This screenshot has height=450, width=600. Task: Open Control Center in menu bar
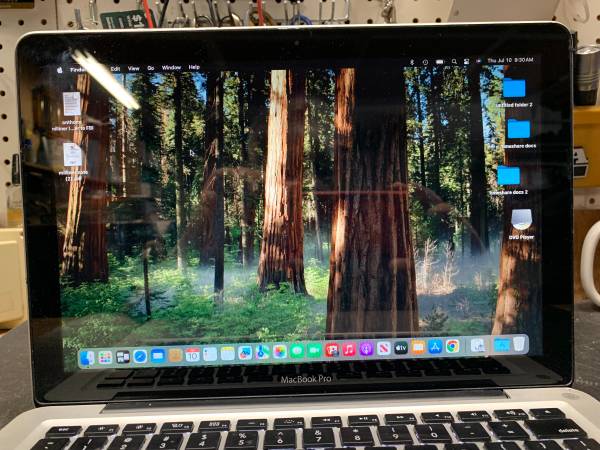pyautogui.click(x=466, y=61)
